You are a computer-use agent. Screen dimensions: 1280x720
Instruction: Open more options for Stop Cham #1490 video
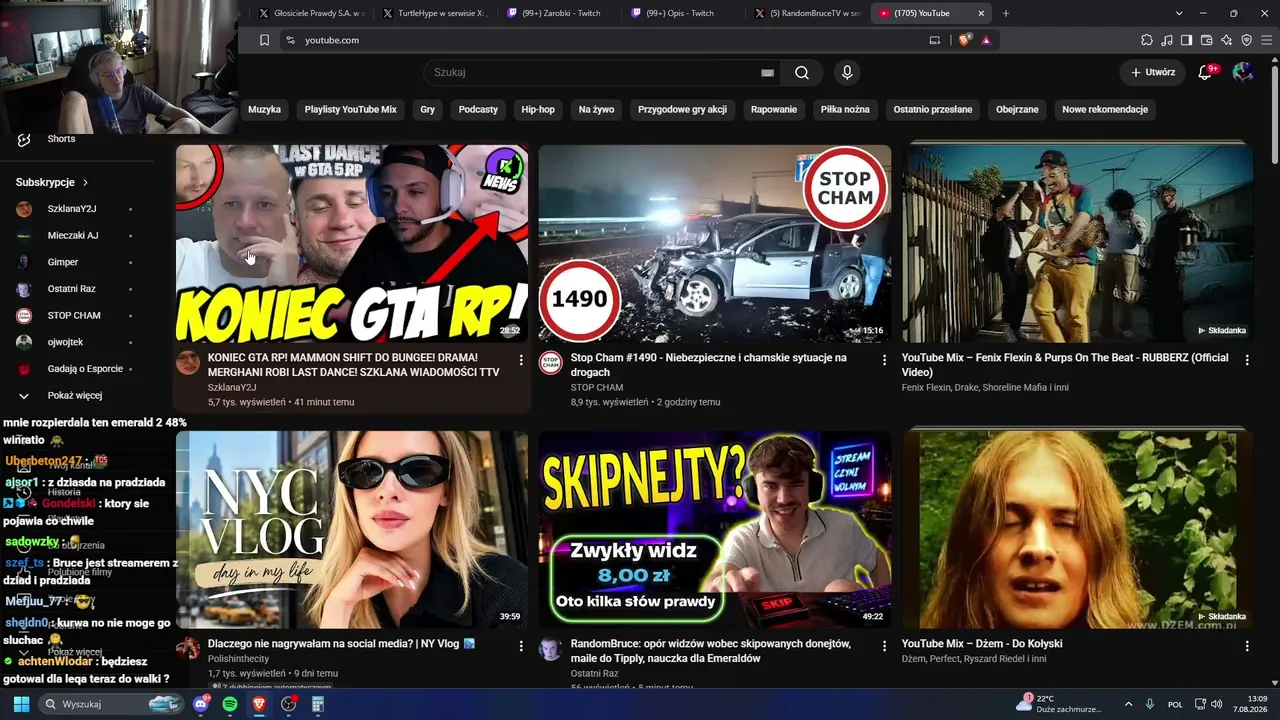click(884, 360)
